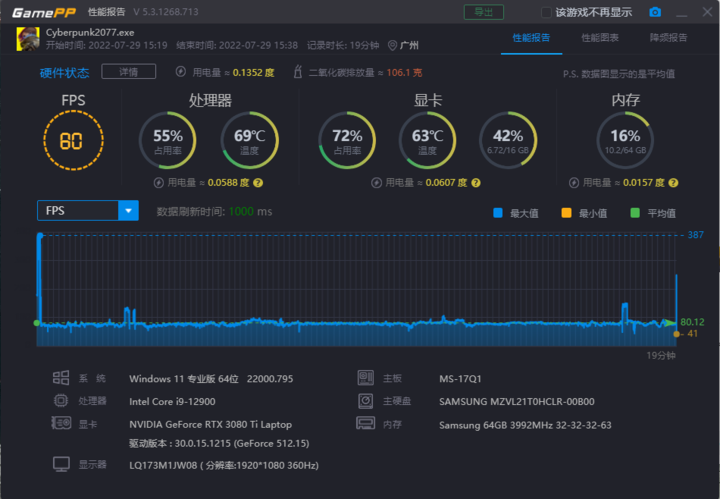The width and height of the screenshot is (720, 499).
Task: Click the SAMSUNG MZVL21T0HCLR-00B00 disk text
Action: [x=517, y=402]
